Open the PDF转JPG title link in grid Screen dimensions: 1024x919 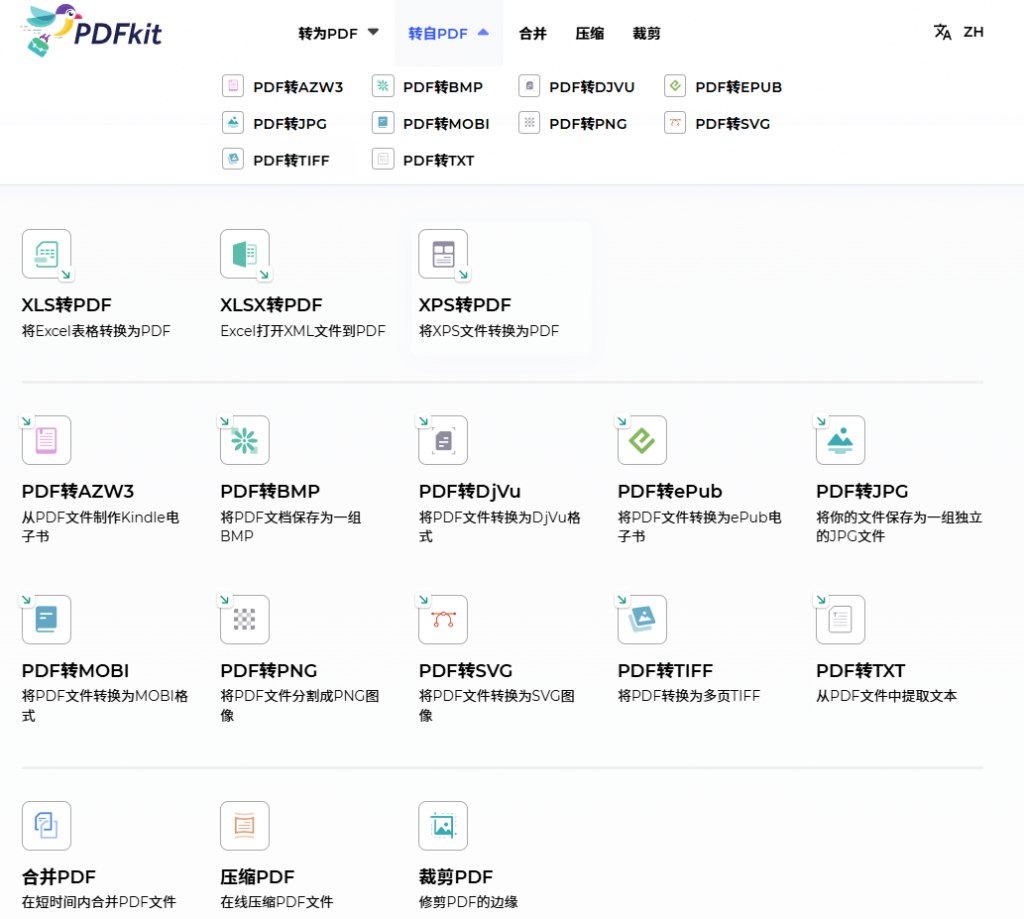pyautogui.click(x=862, y=491)
